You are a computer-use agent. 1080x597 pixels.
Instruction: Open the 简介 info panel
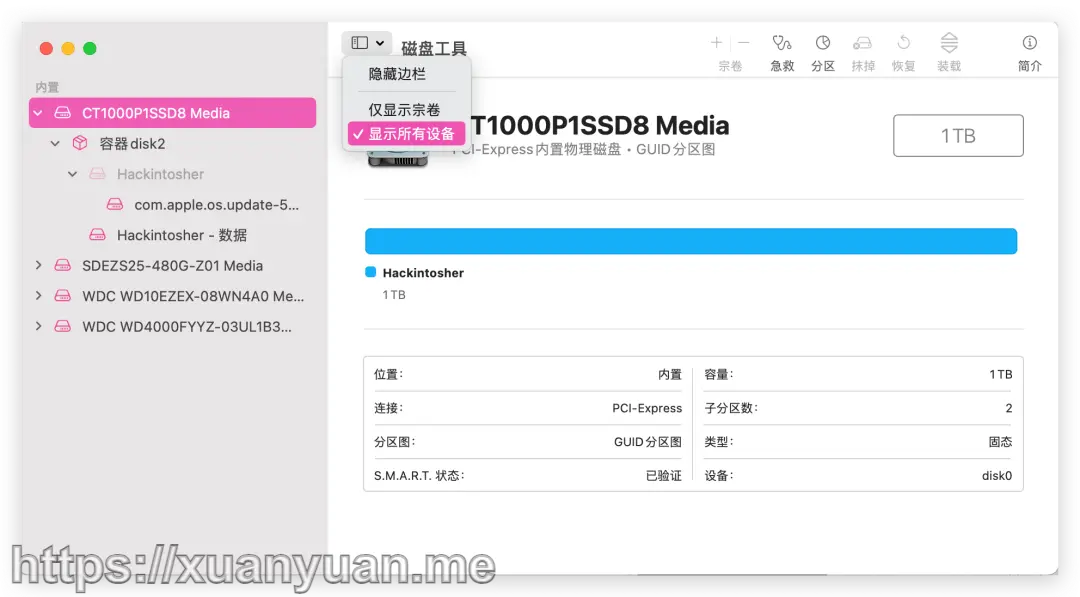point(1030,43)
